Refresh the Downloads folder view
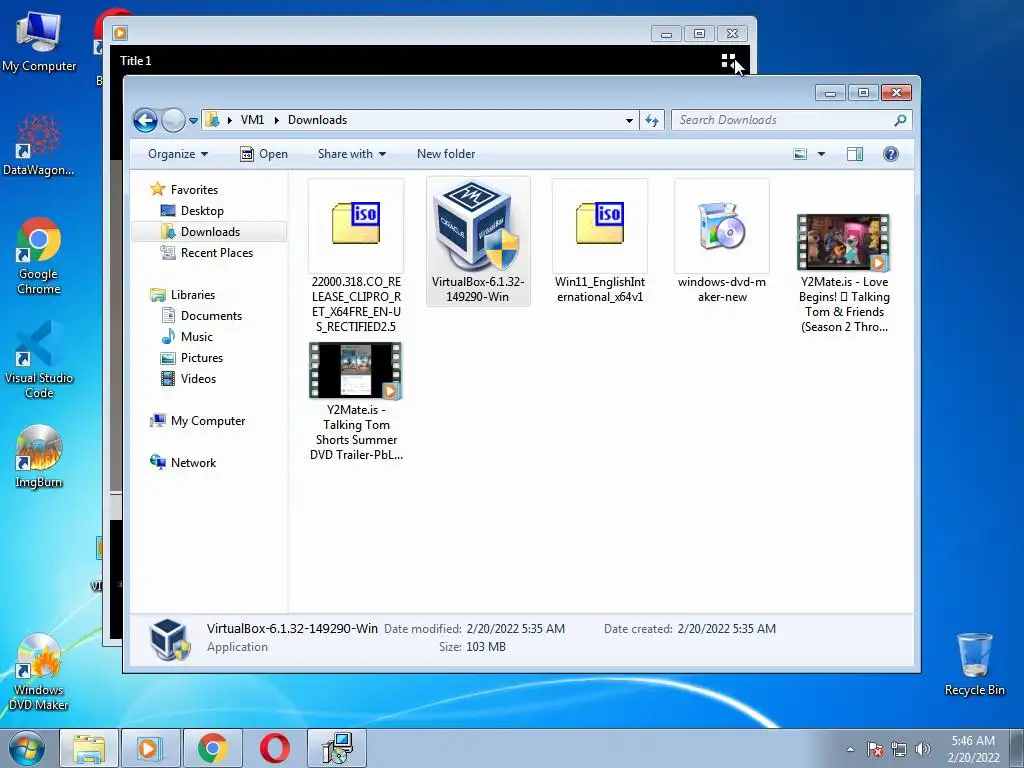The width and height of the screenshot is (1024, 768). pyautogui.click(x=652, y=120)
